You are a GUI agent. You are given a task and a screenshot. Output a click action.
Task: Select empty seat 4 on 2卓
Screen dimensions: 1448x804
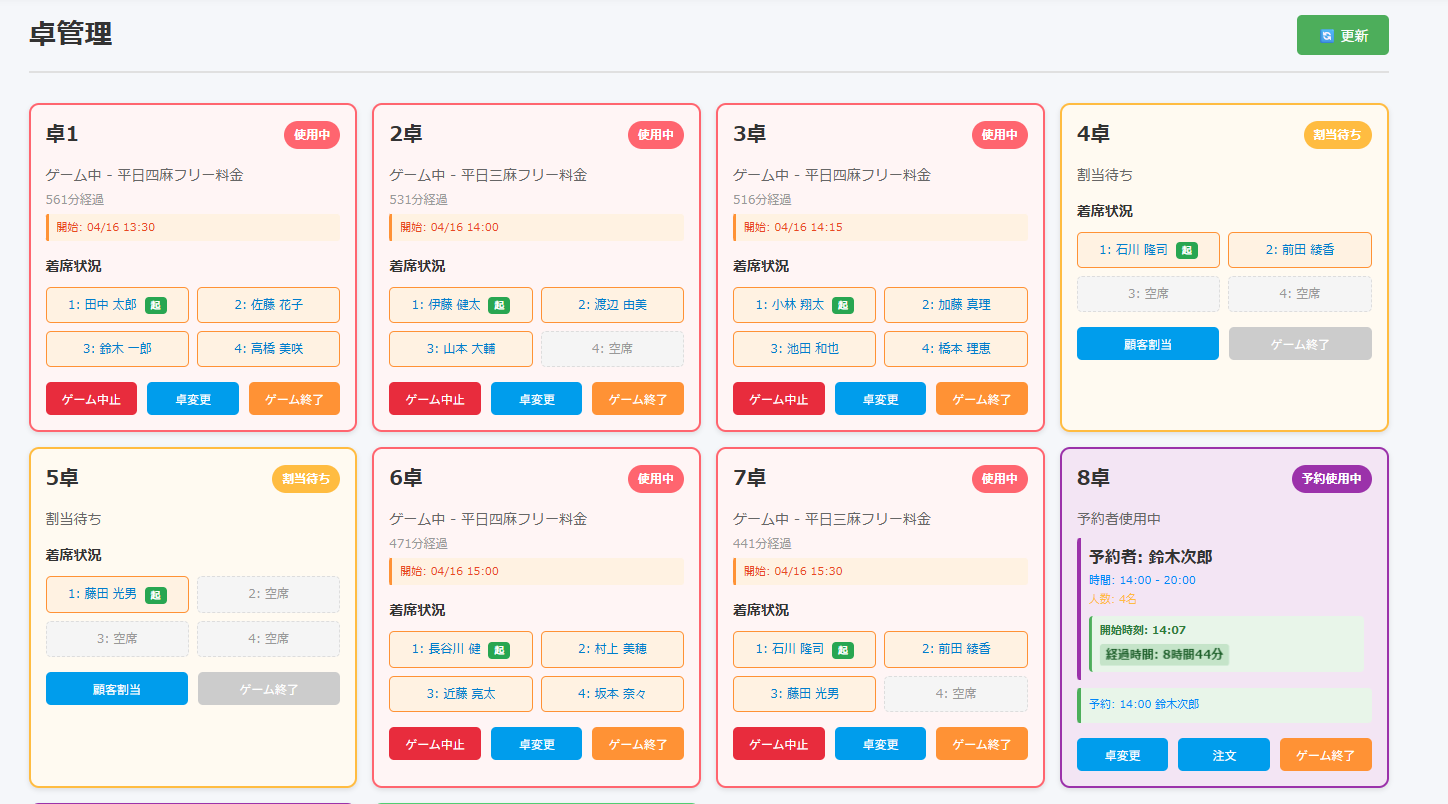pos(612,349)
